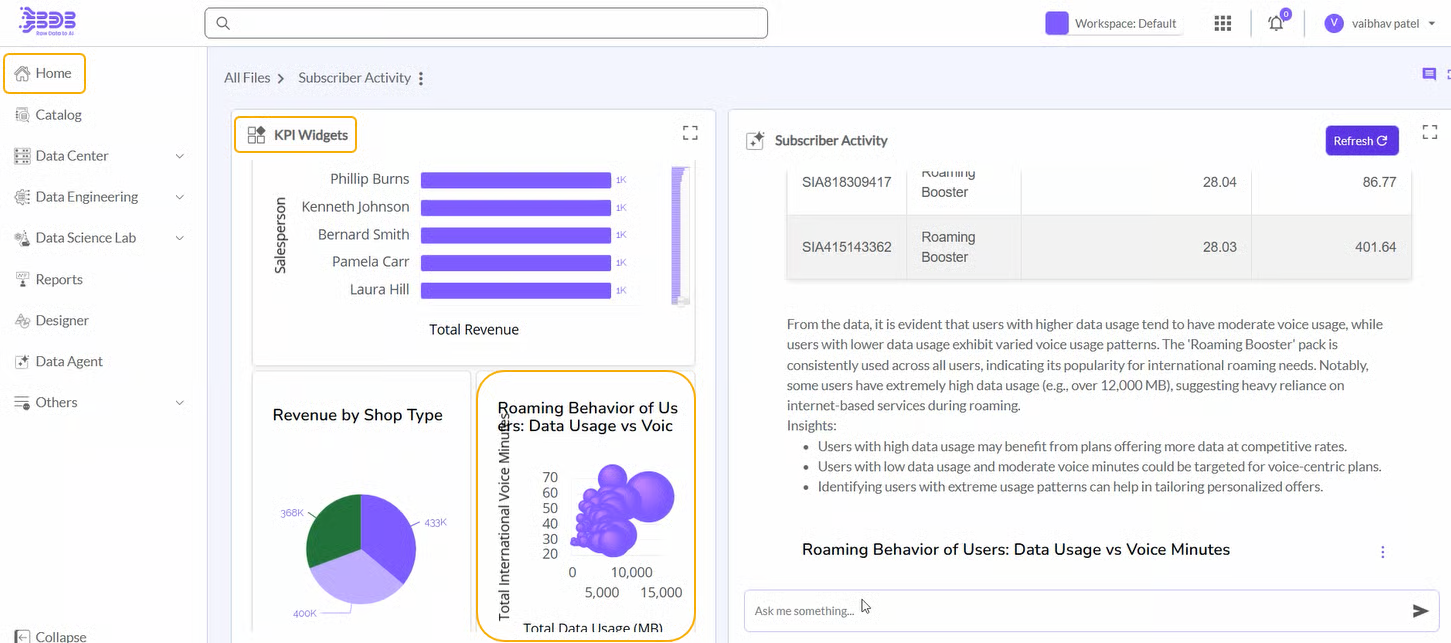The image size is (1451, 643).
Task: Open the Workspace: Default selector
Action: pyautogui.click(x=1113, y=23)
